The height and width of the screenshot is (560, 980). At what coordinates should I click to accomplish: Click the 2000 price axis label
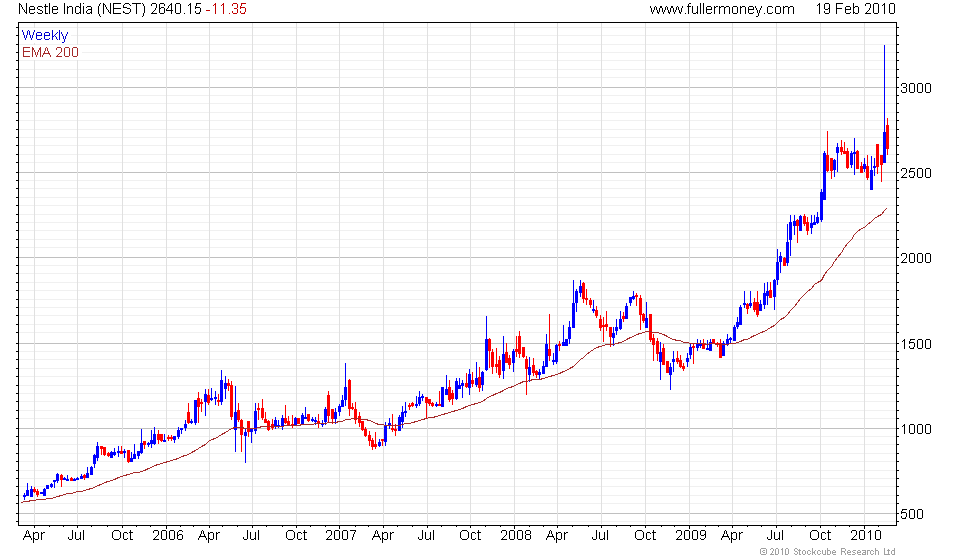(x=916, y=258)
